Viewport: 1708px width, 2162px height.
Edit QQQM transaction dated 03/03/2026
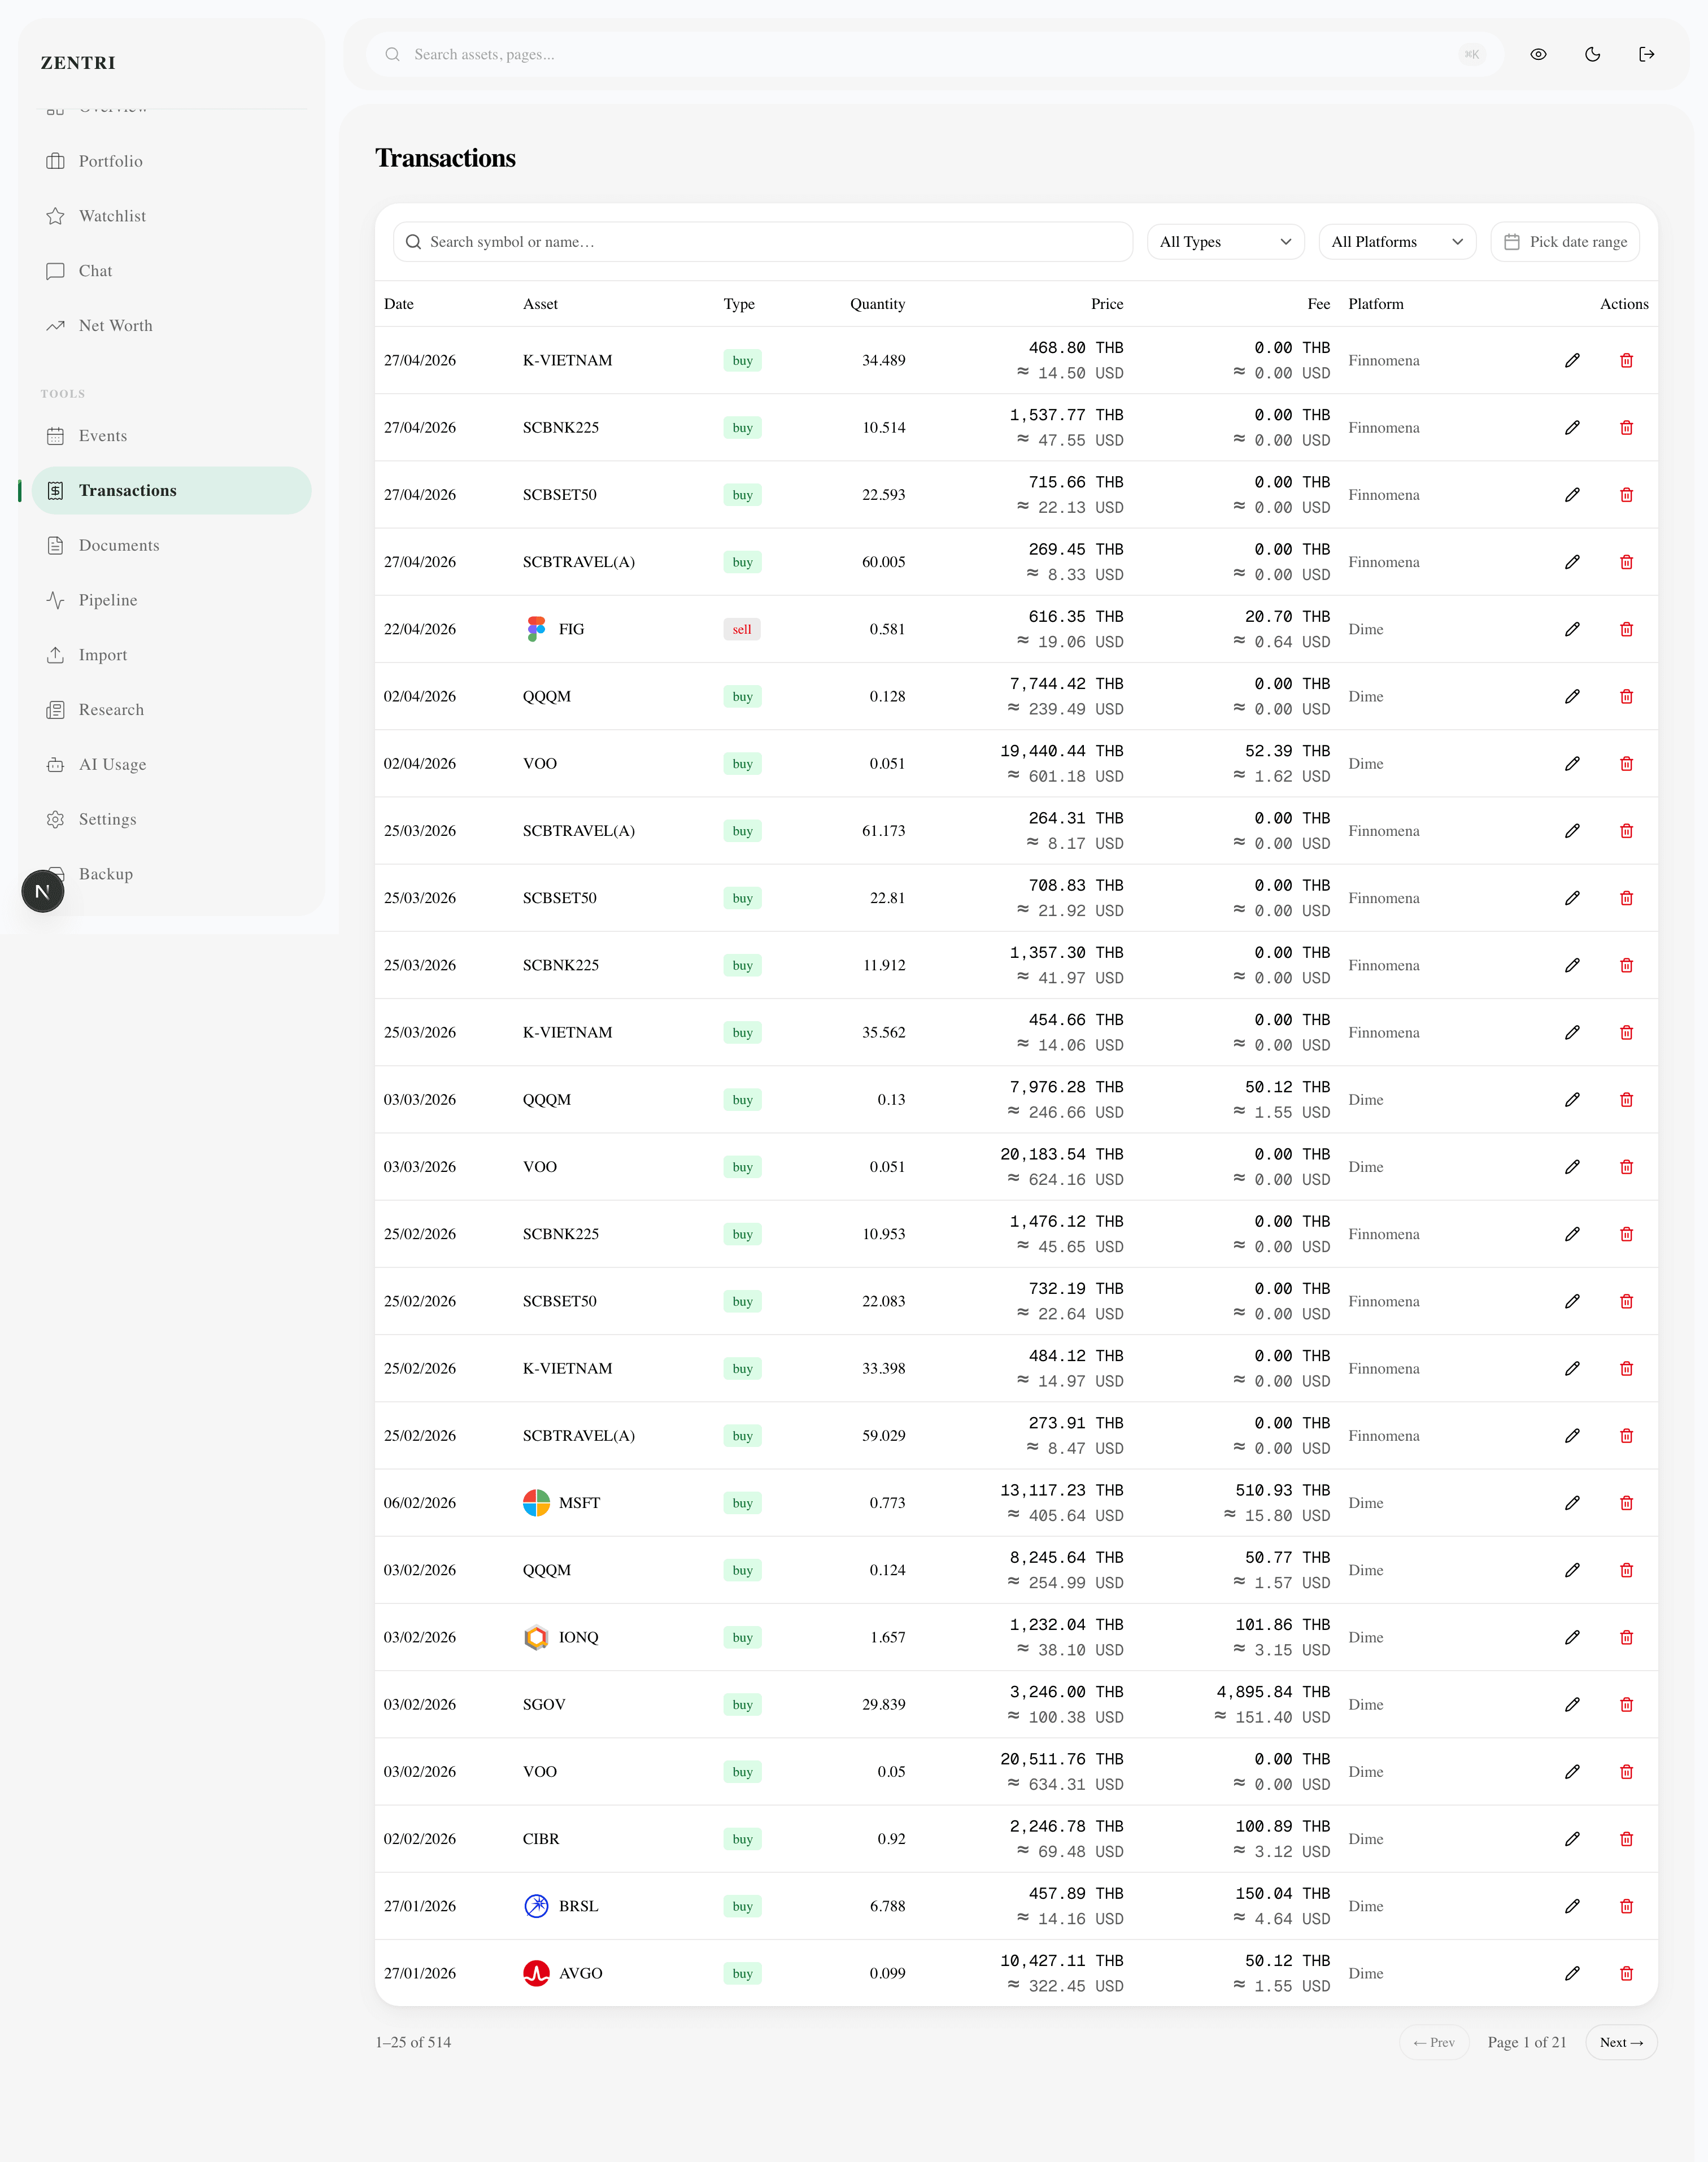[1572, 1100]
